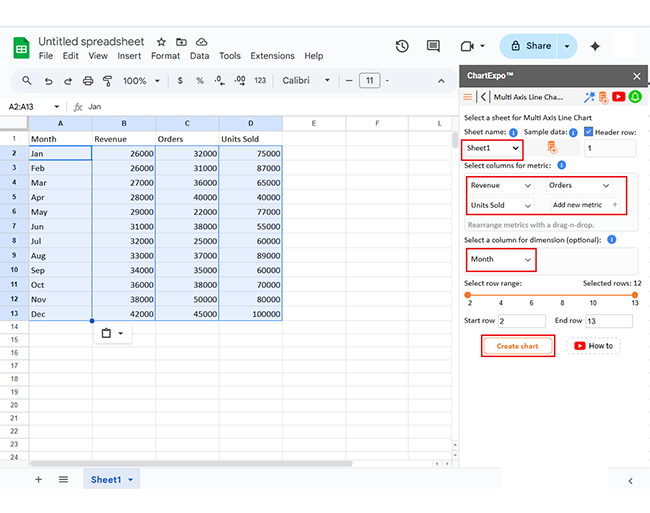Click the green notification bell icon

pyautogui.click(x=634, y=97)
